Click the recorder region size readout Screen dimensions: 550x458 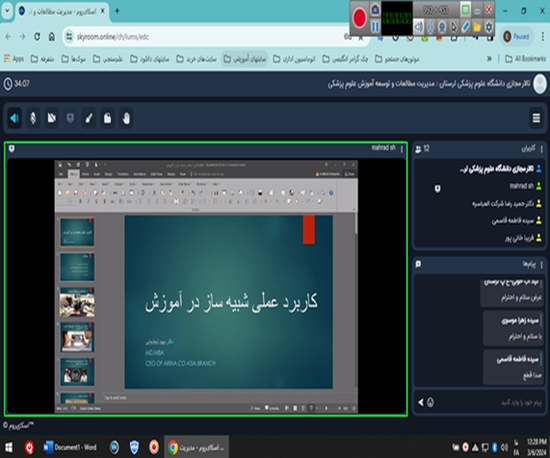tap(436, 10)
